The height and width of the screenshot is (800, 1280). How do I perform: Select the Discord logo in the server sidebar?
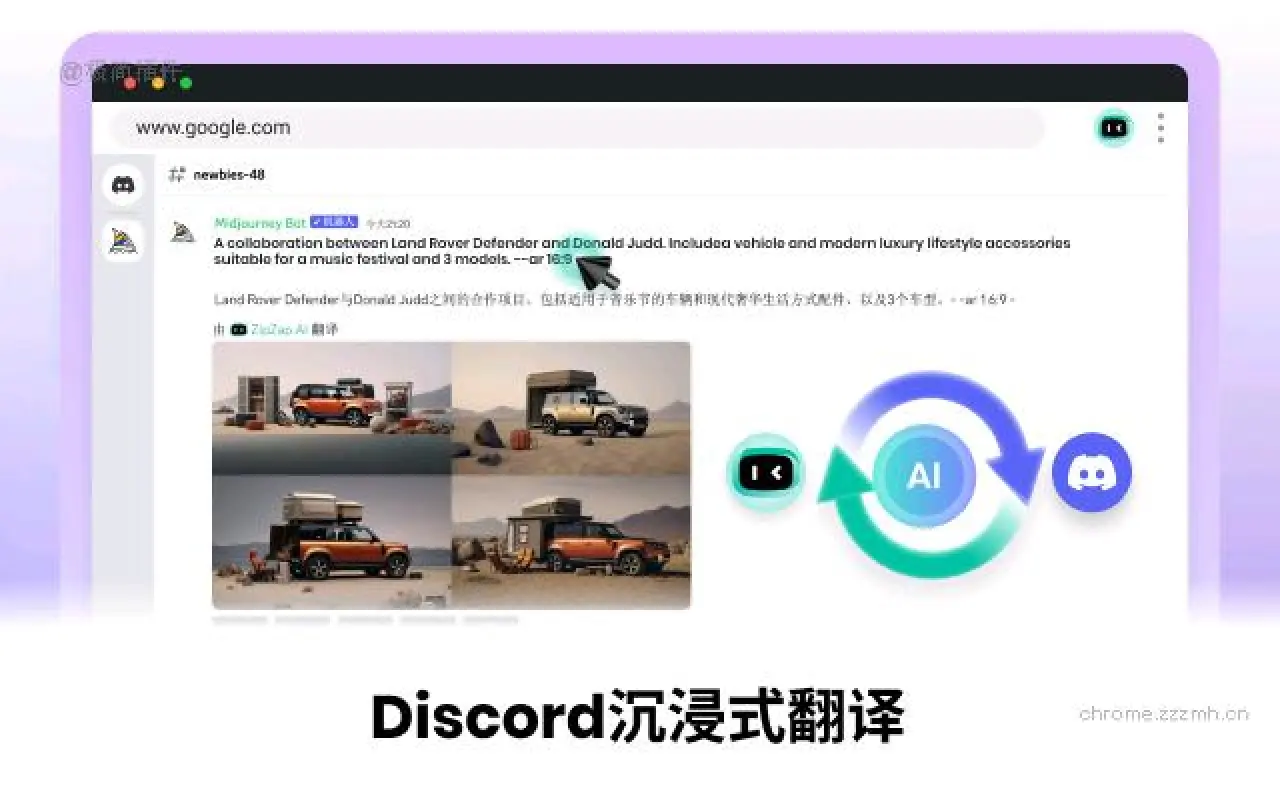[x=123, y=183]
